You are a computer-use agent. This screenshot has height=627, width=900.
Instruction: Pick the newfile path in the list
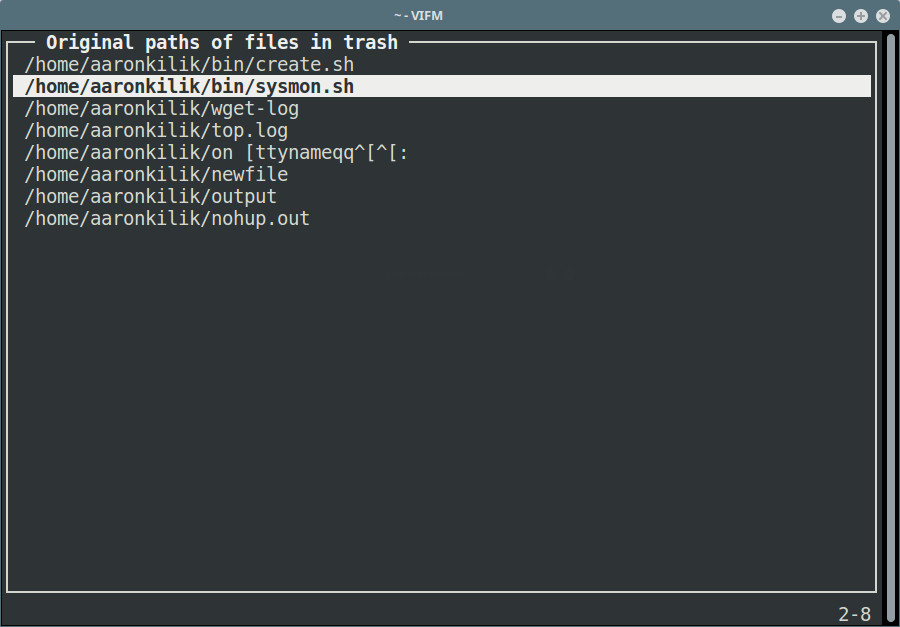(156, 175)
